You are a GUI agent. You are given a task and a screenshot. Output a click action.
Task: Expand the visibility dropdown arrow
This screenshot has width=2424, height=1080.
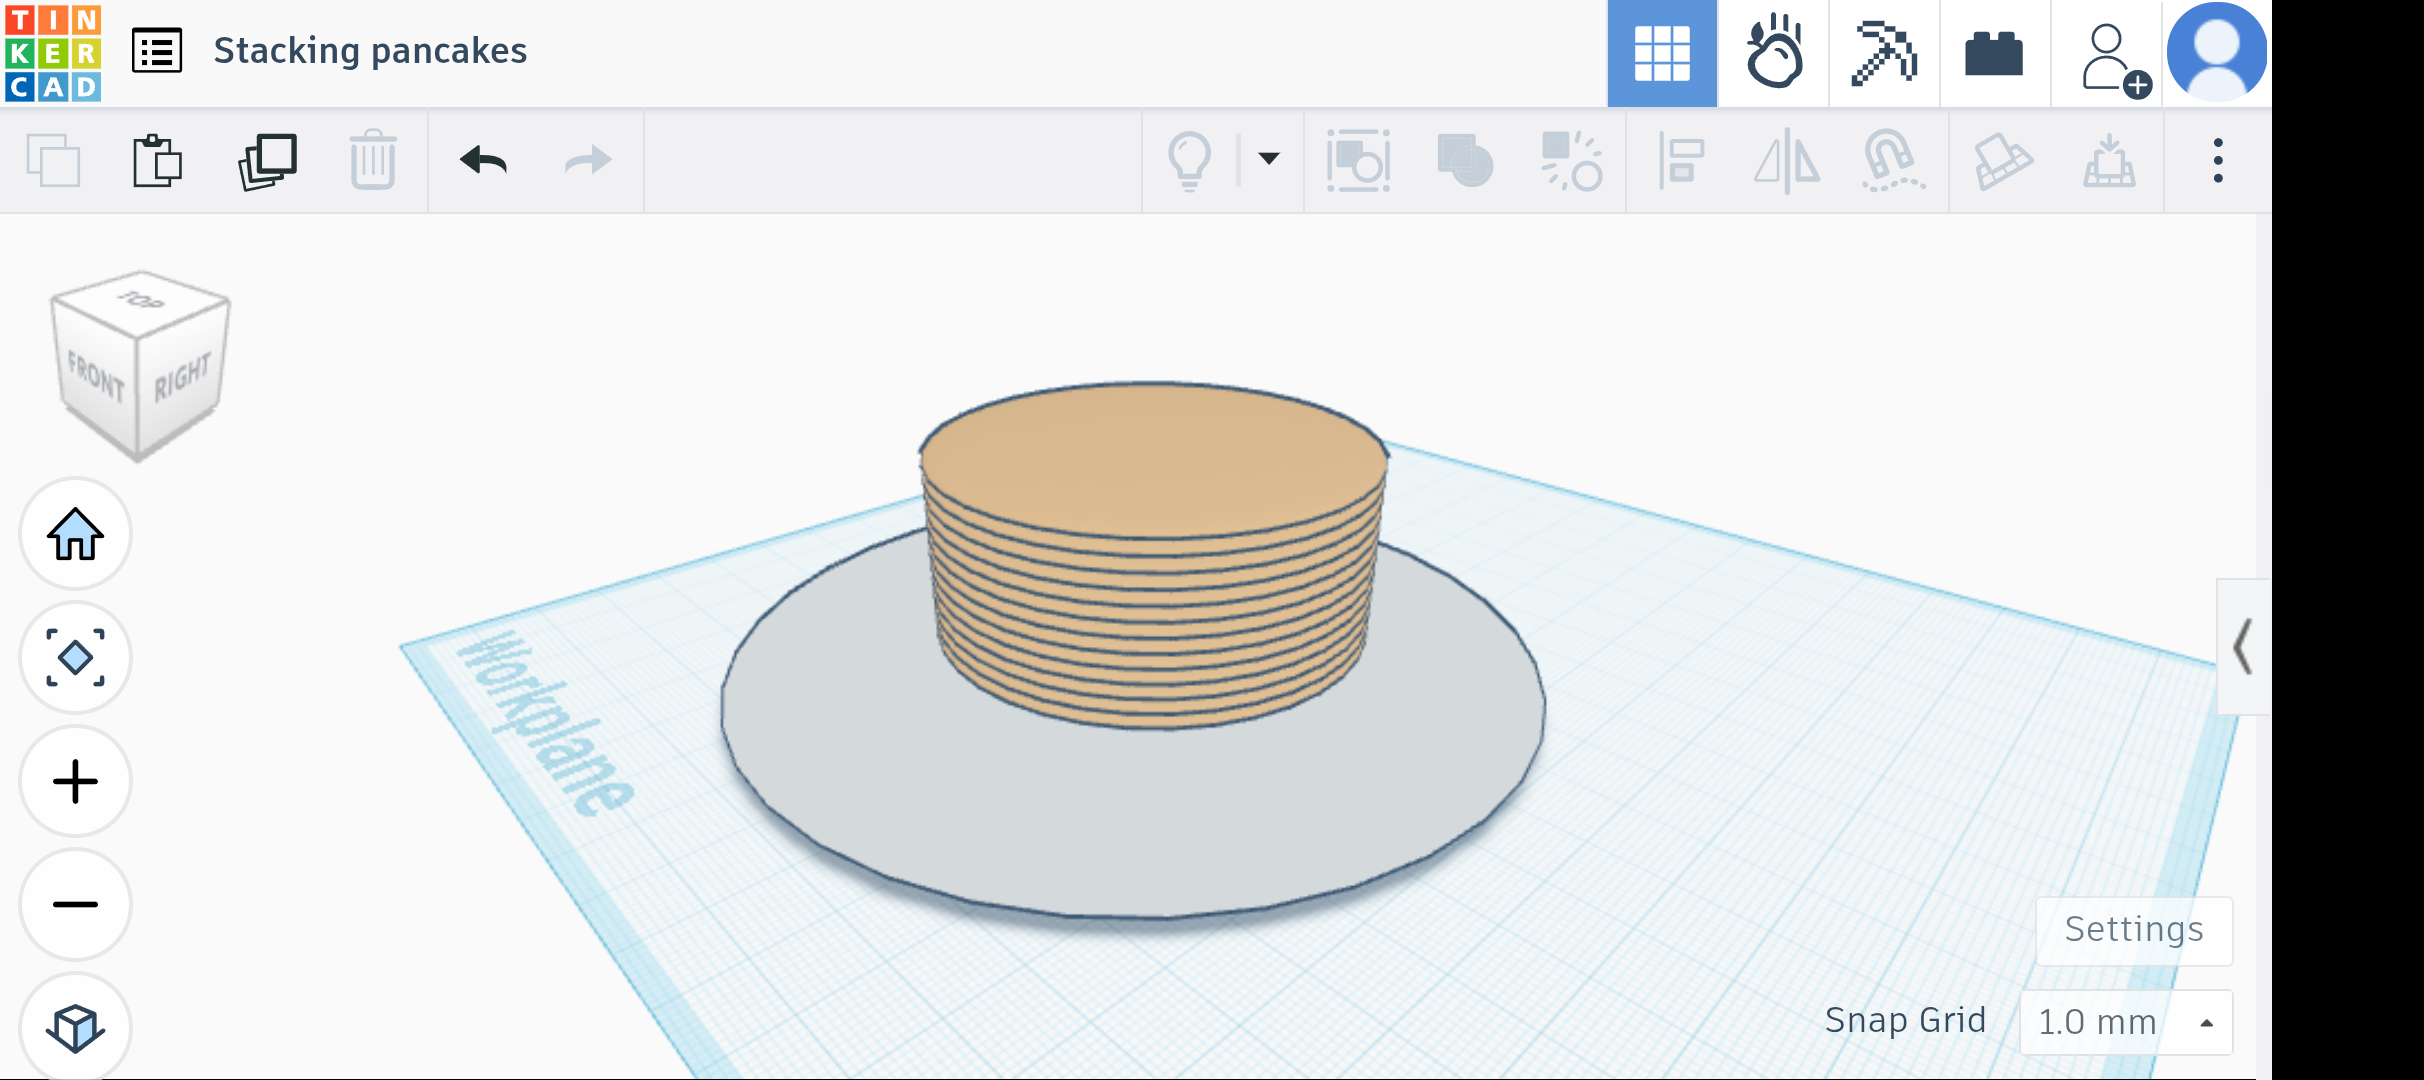tap(1269, 158)
